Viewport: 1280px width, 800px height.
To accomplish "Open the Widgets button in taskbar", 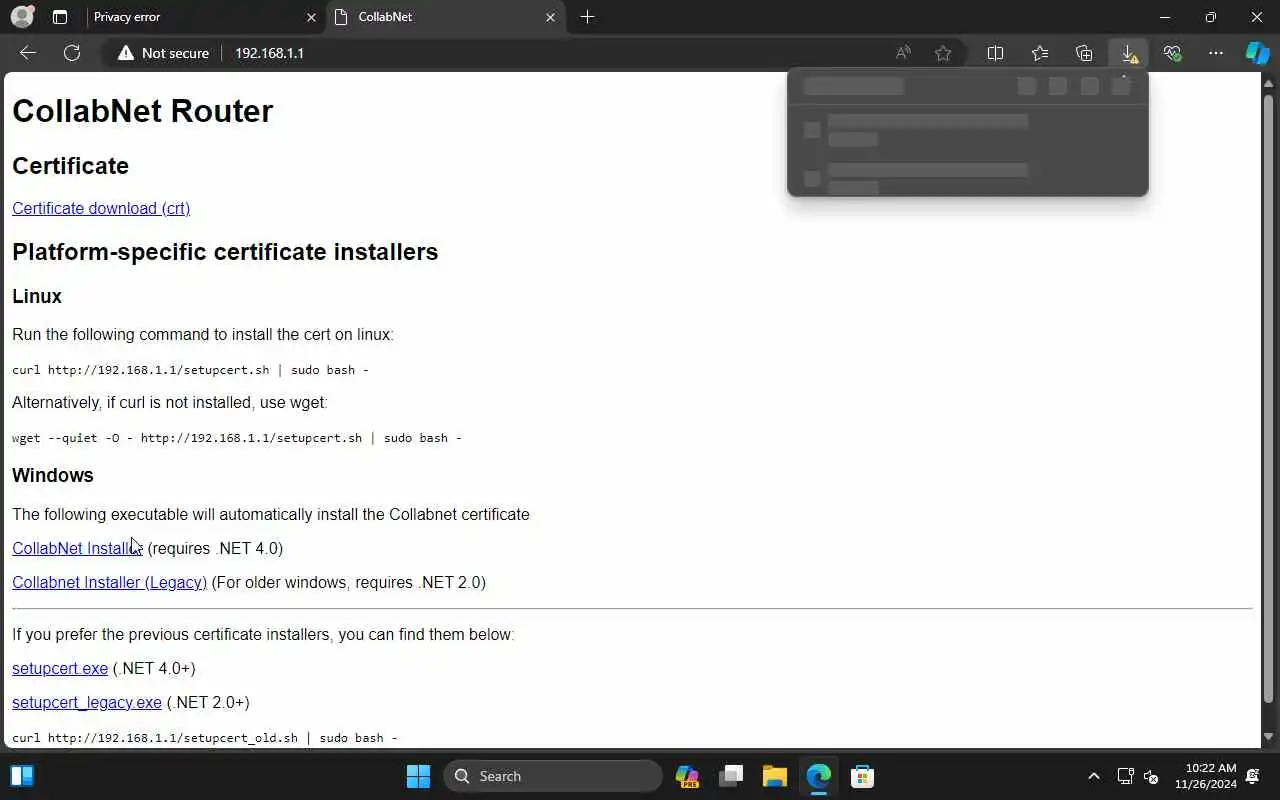I will click(x=22, y=776).
